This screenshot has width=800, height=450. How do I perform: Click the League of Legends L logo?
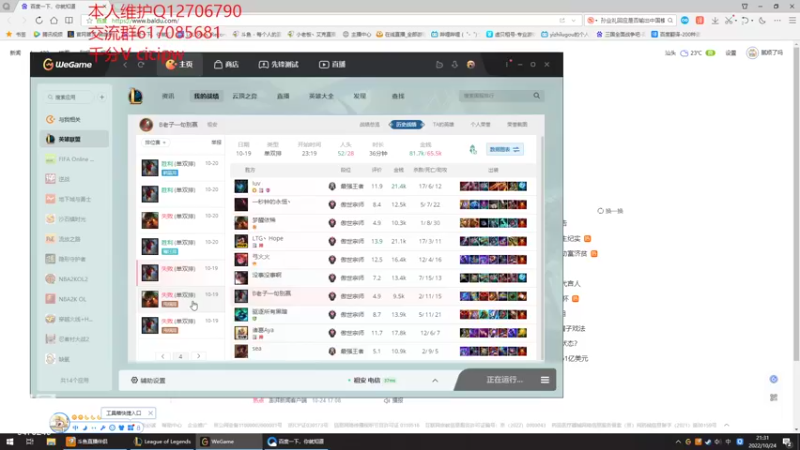pos(135,96)
